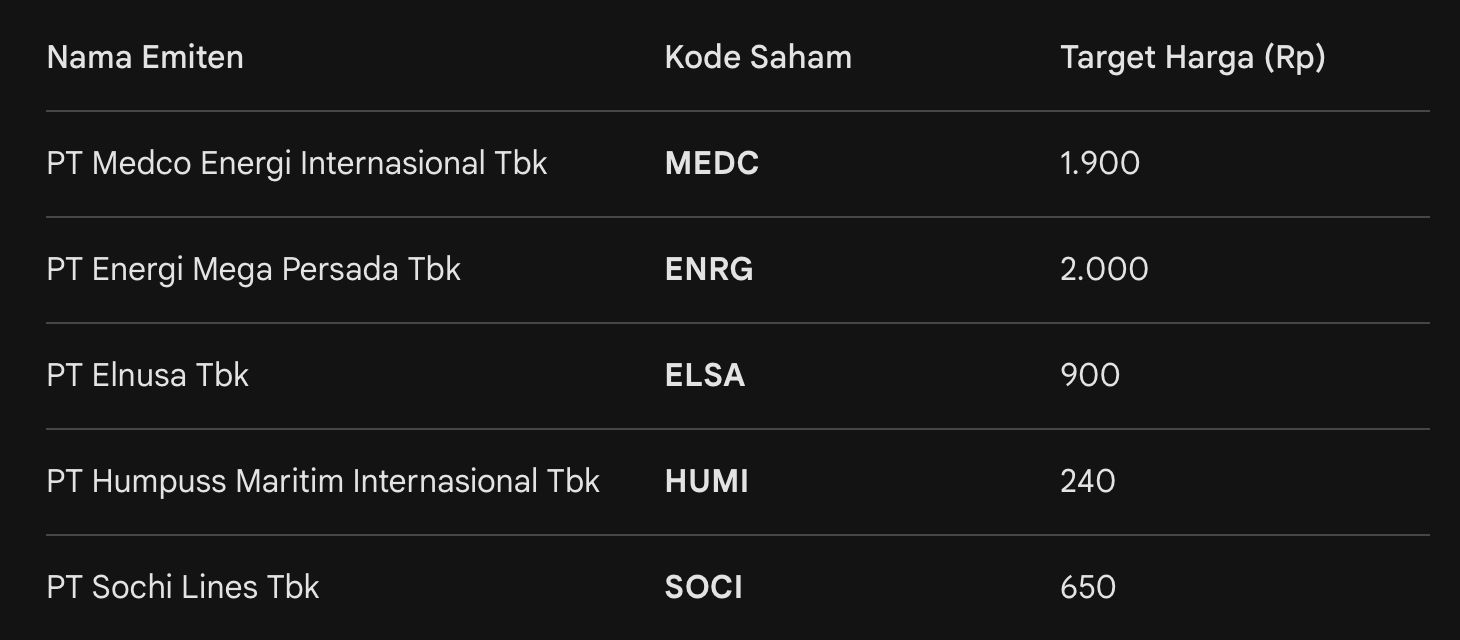Click PT Energi Mega Persada Tbk
The height and width of the screenshot is (640, 1460).
(x=253, y=269)
